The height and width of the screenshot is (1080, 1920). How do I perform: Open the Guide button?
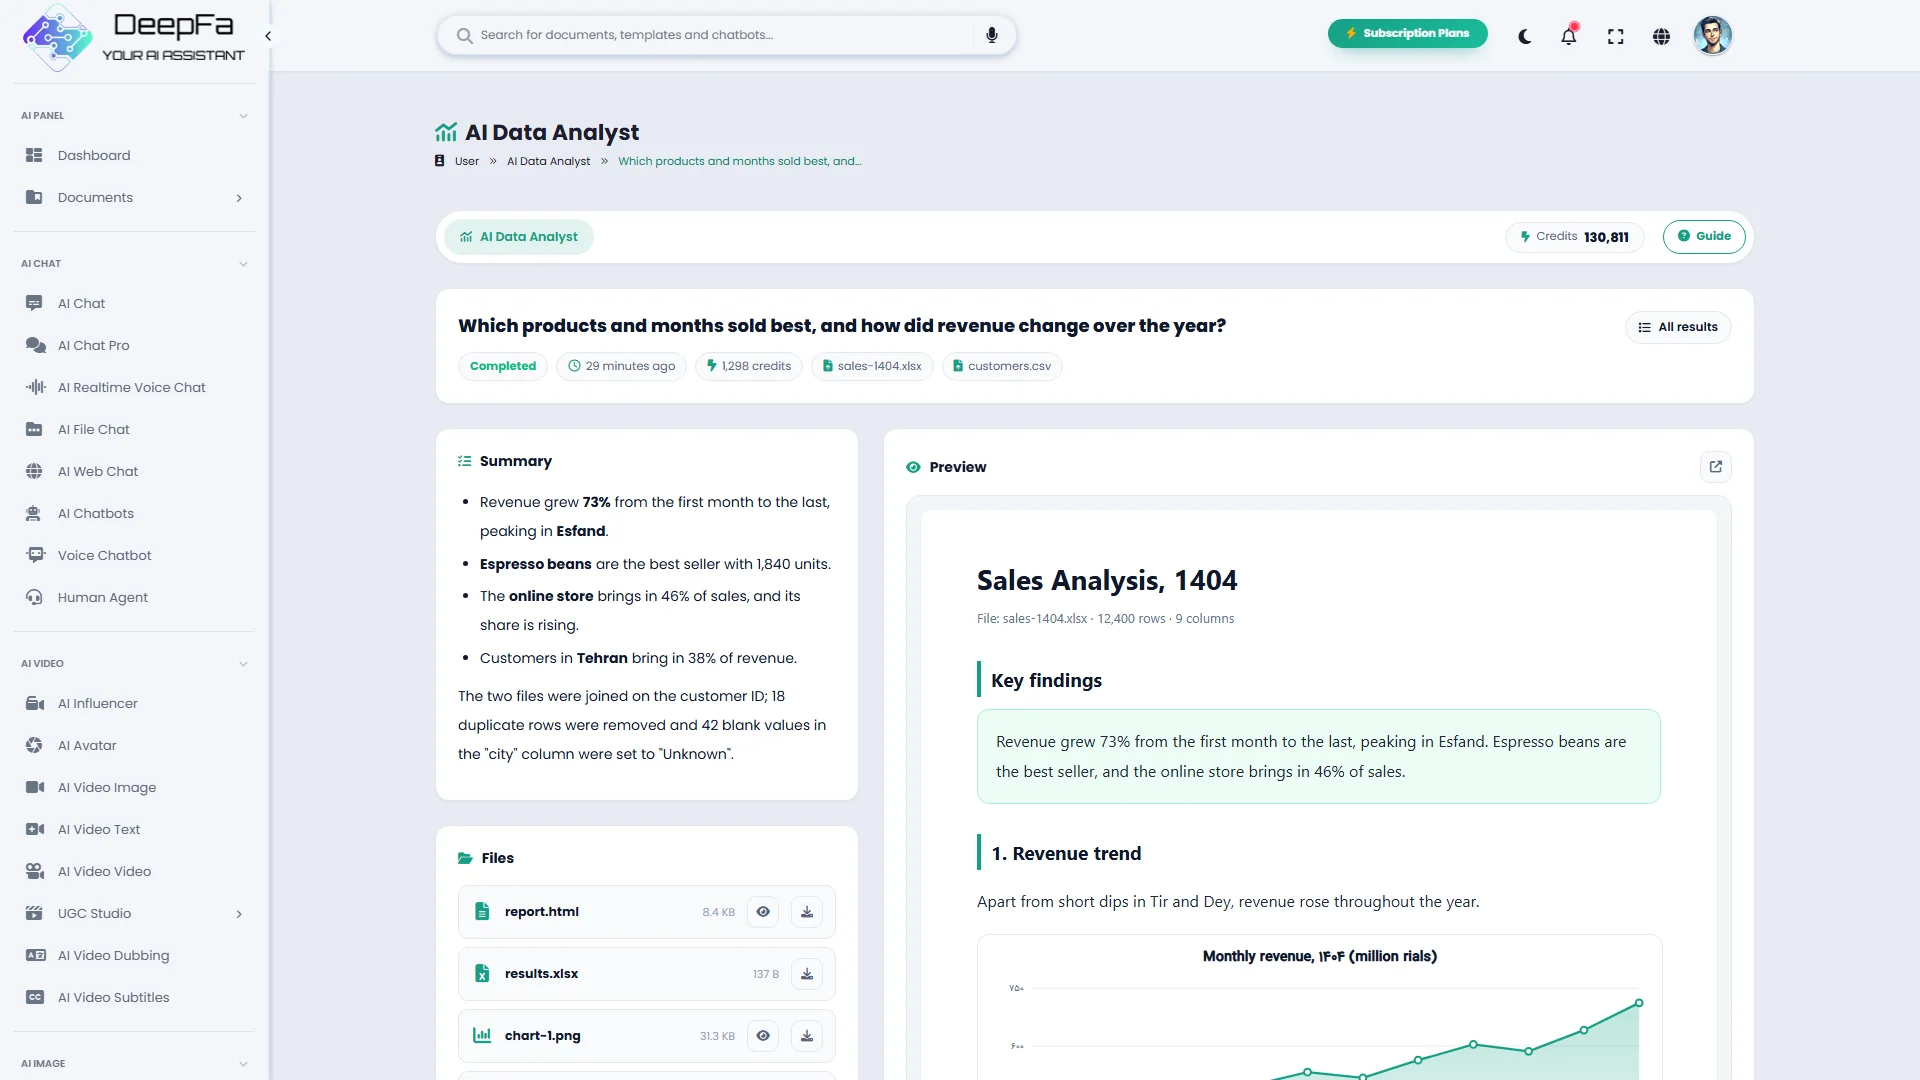coord(1704,236)
